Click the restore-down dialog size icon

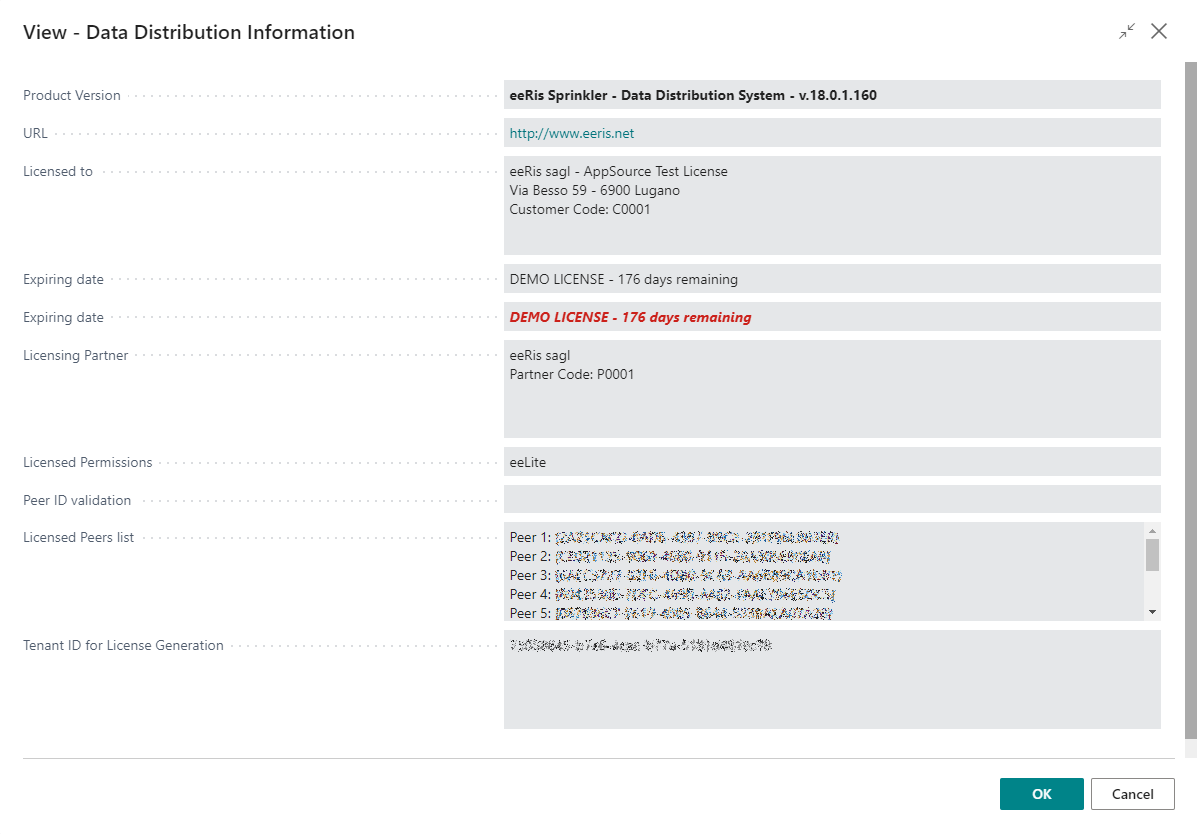pyautogui.click(x=1127, y=32)
